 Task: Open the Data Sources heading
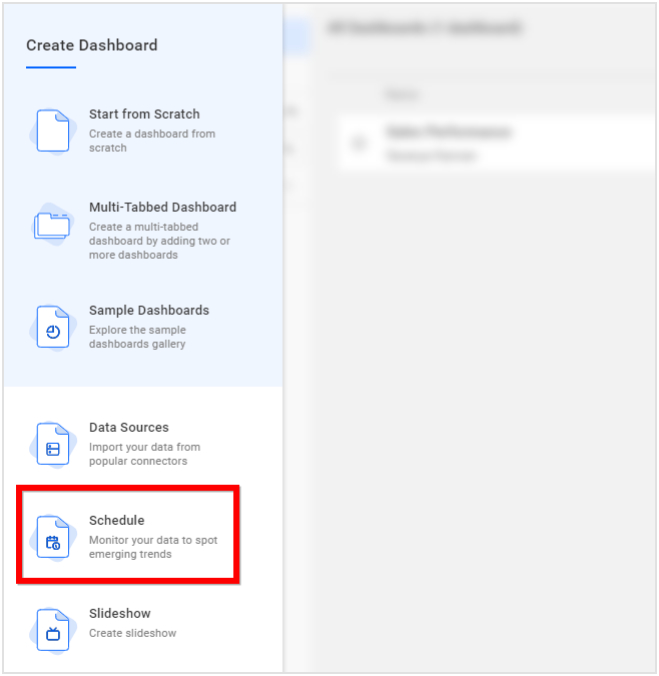[x=129, y=428]
